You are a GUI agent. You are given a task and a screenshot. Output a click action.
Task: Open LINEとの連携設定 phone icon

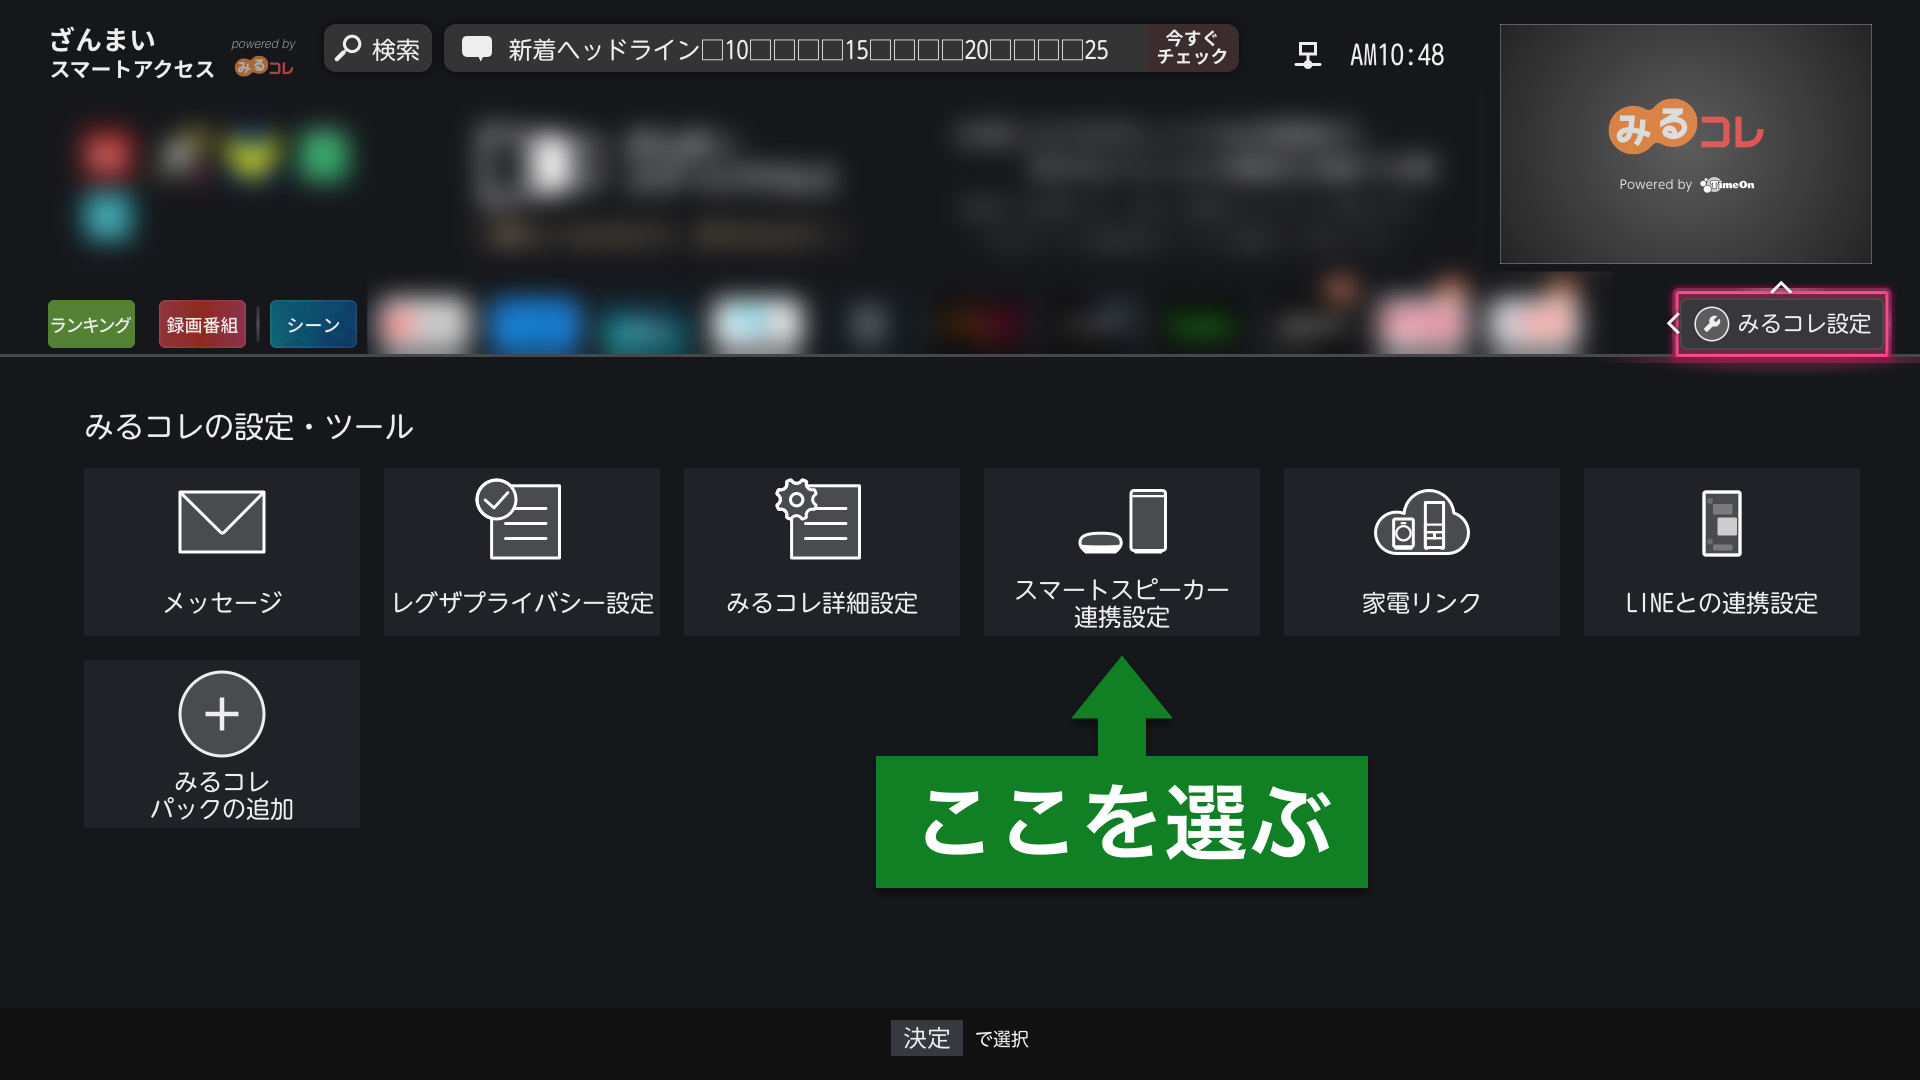coord(1721,523)
